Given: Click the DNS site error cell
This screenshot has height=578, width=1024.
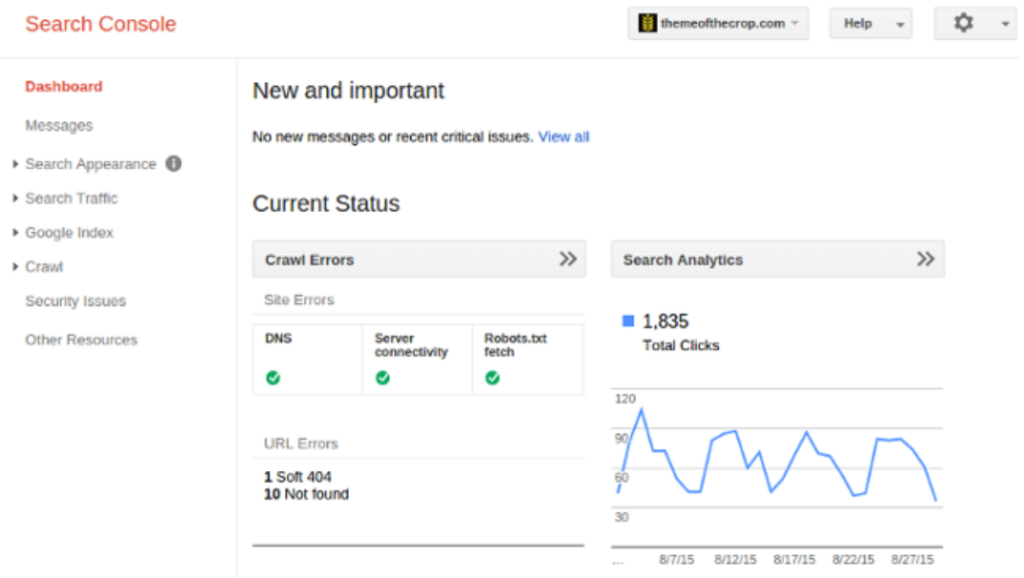Looking at the screenshot, I should (x=308, y=359).
